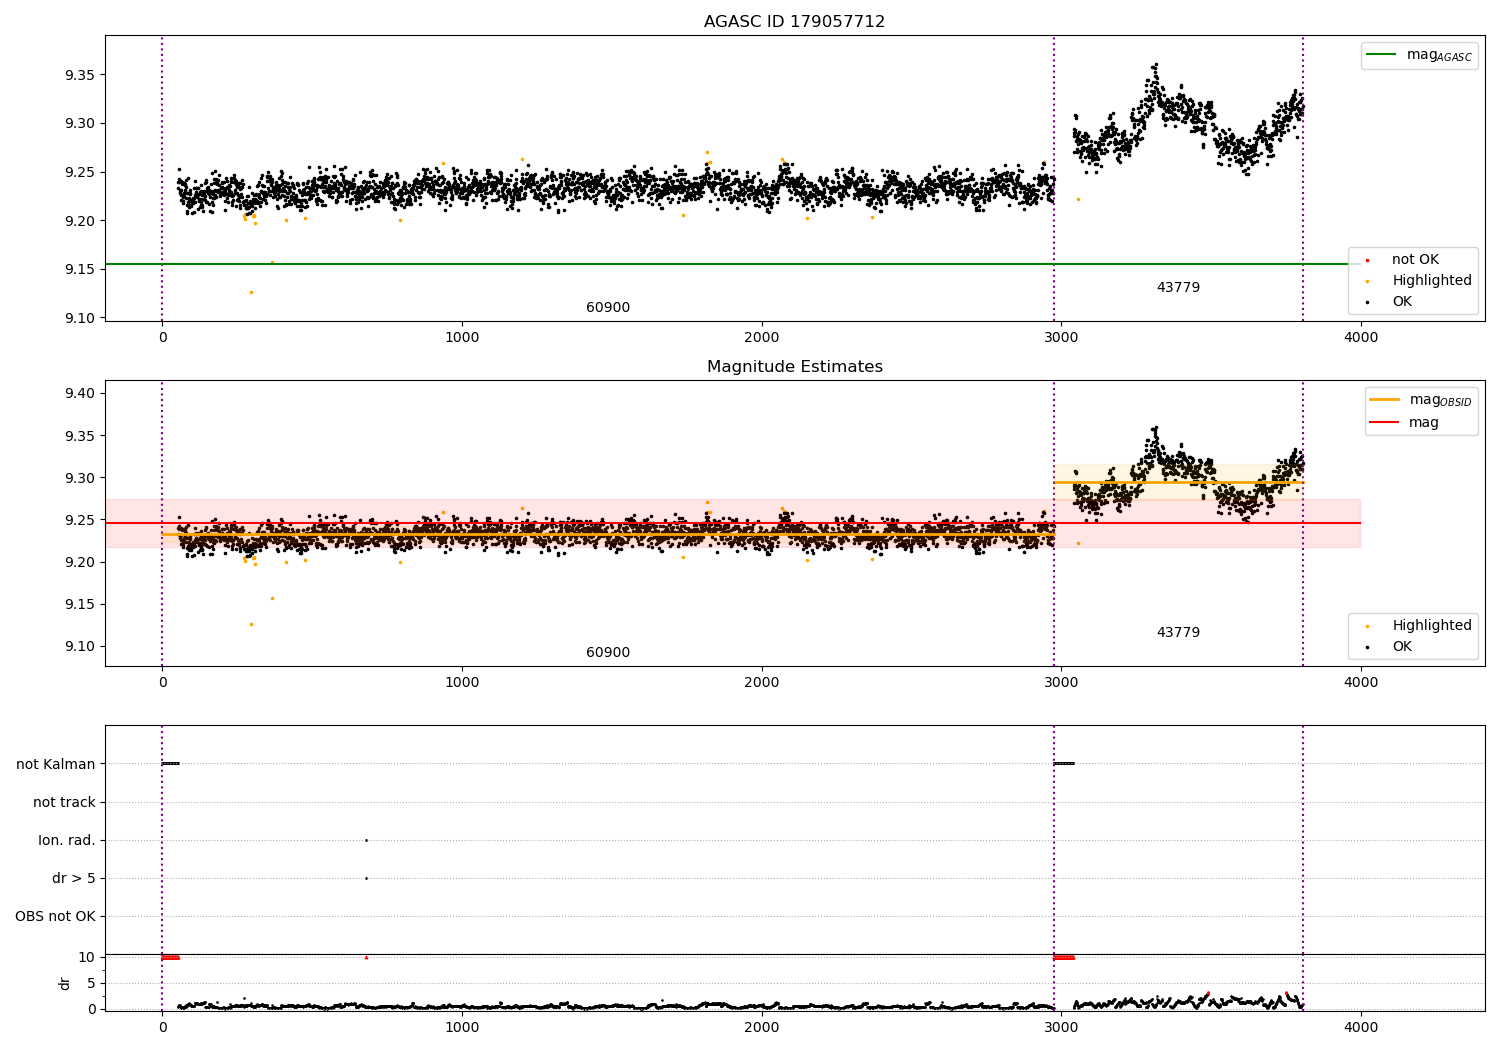Click '9.25' y tick in Magnitude Estimates plot
Viewport: 1500px width, 1050px height.
pos(80,520)
